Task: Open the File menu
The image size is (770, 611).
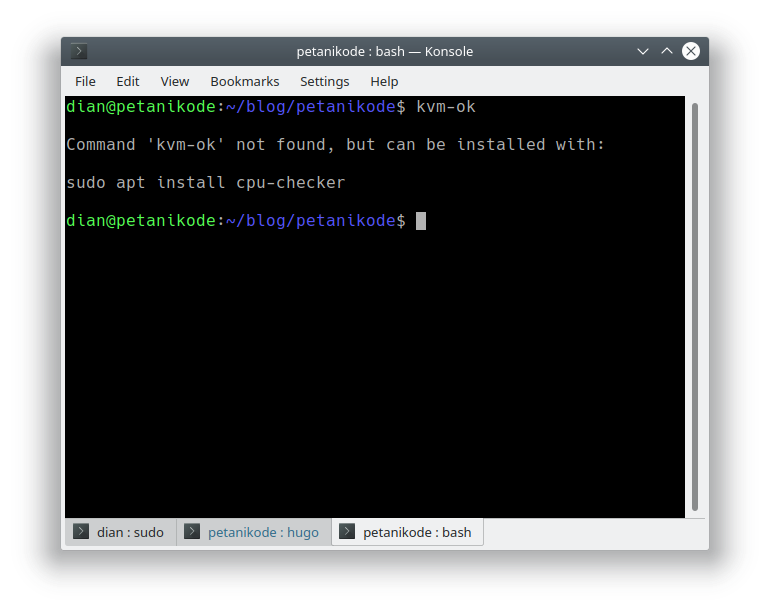Action: 85,81
